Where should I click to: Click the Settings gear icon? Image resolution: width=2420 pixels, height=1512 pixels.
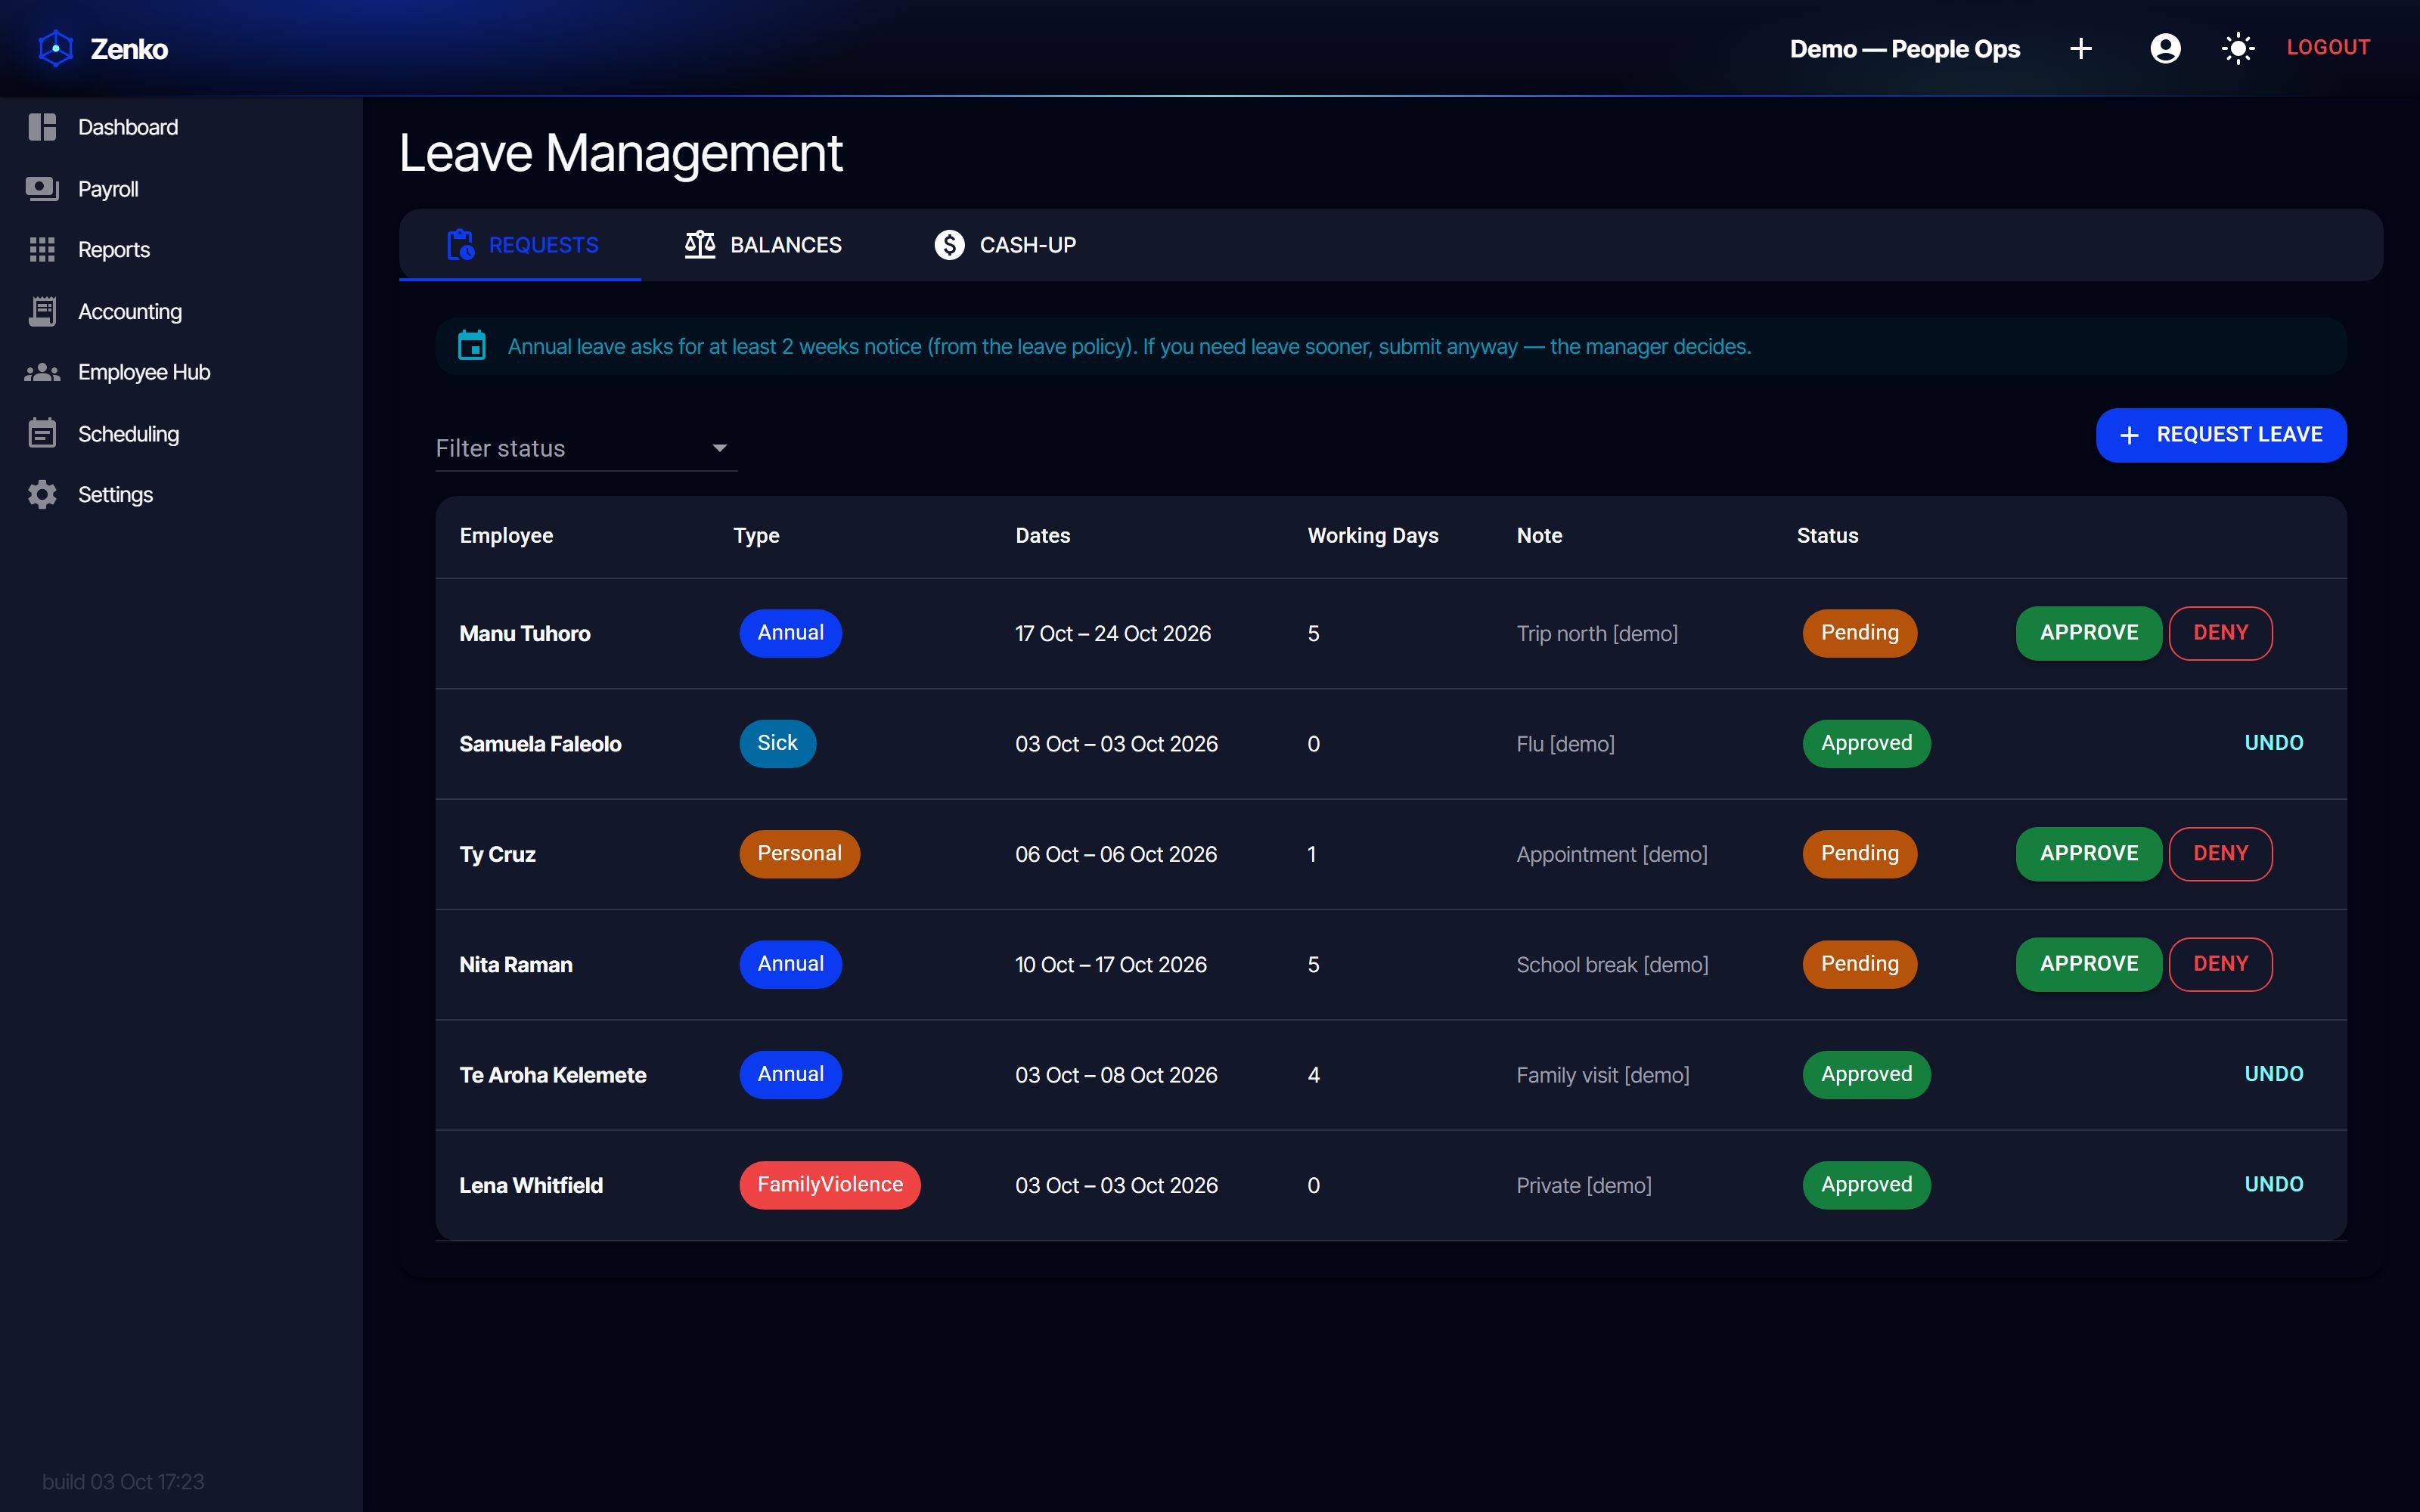pyautogui.click(x=42, y=494)
